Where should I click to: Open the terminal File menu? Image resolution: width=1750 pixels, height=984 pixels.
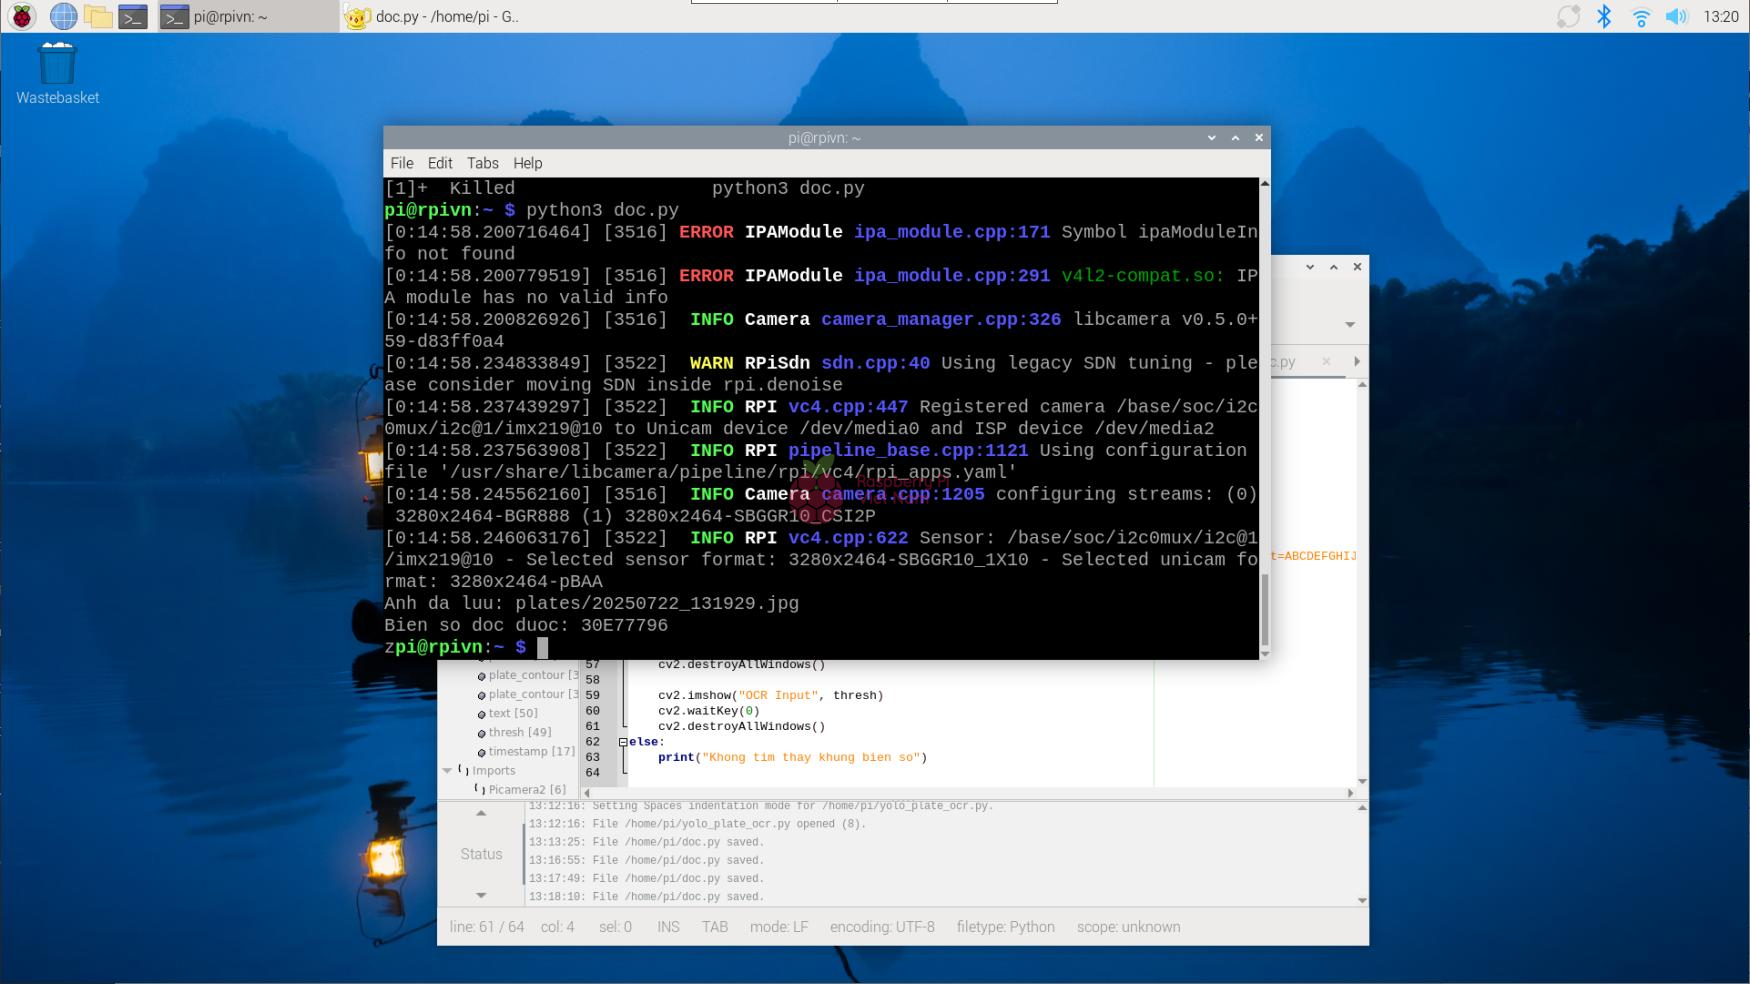tap(402, 163)
